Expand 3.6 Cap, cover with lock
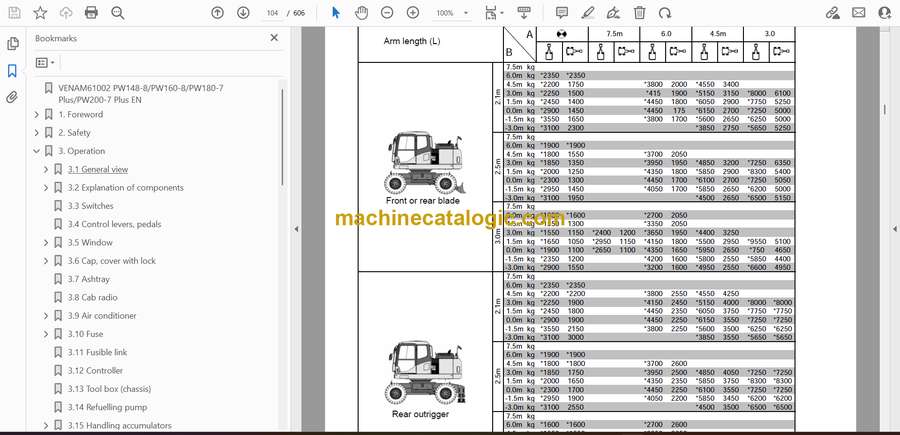Viewport: 900px width, 435px height. point(46,261)
